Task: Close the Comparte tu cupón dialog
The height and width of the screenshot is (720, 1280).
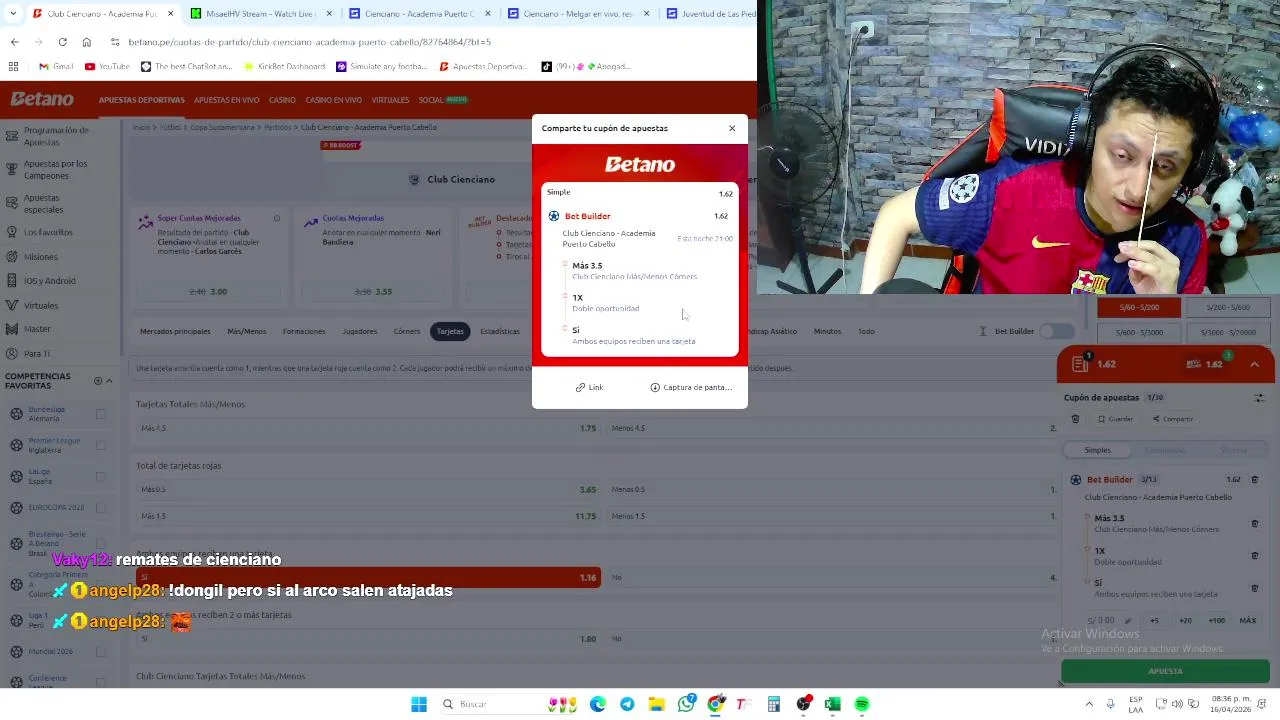Action: [x=732, y=128]
